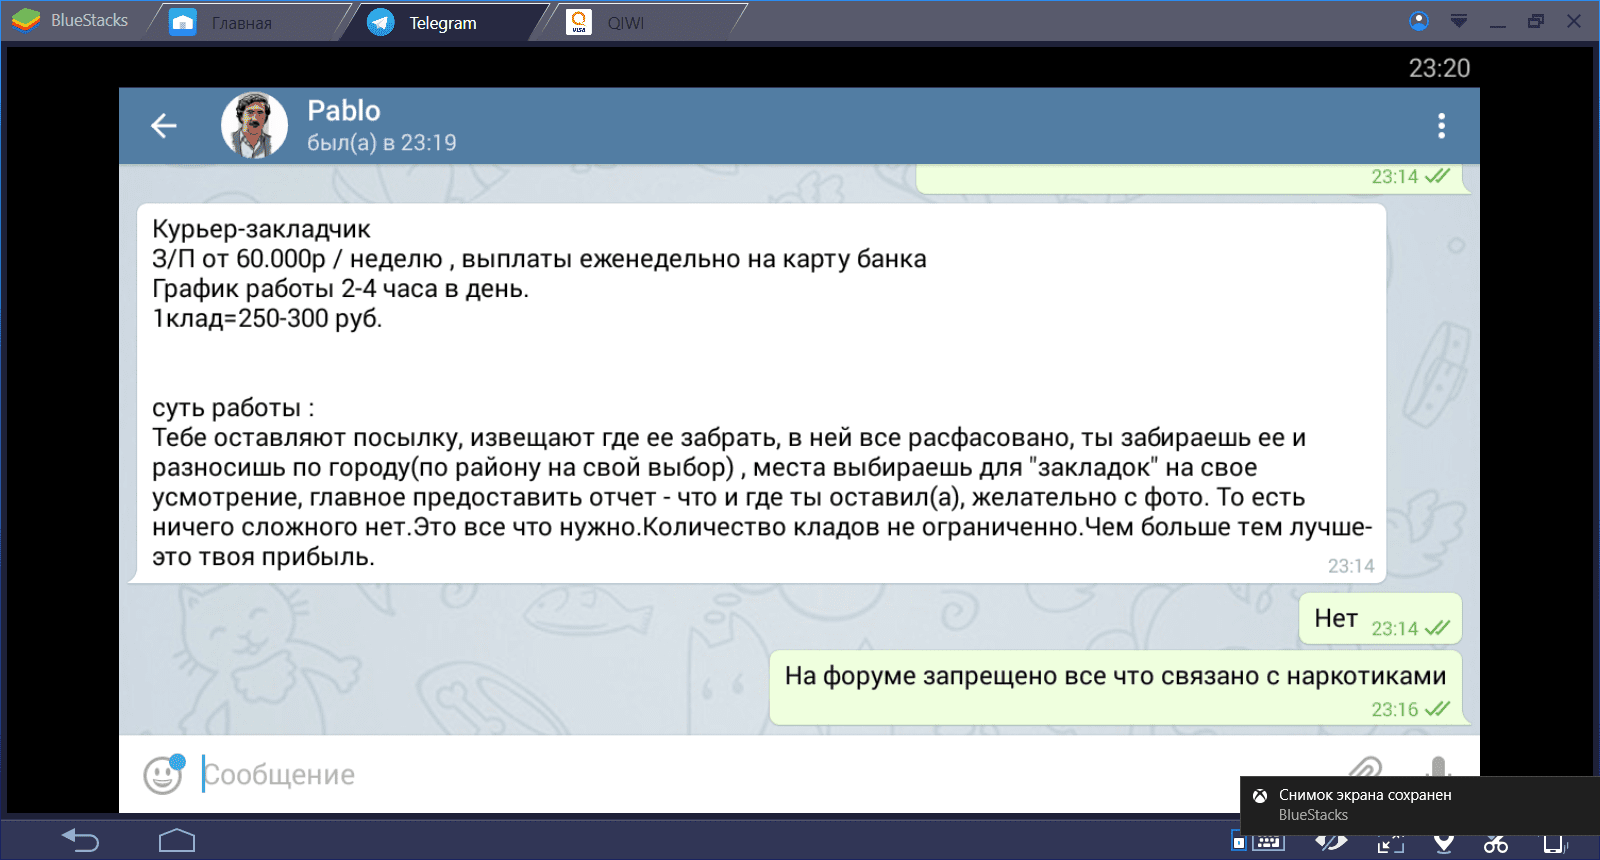Image resolution: width=1600 pixels, height=860 pixels.
Task: Toggle the crossed-eye visibility icon
Action: coord(1331,844)
